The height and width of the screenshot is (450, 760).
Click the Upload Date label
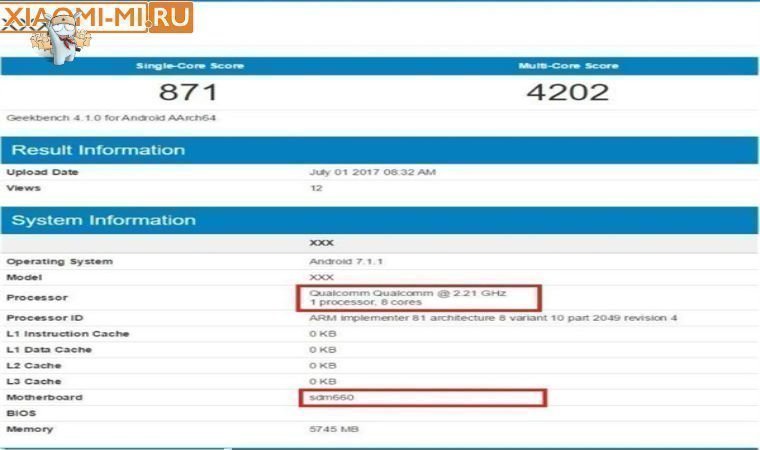click(42, 172)
